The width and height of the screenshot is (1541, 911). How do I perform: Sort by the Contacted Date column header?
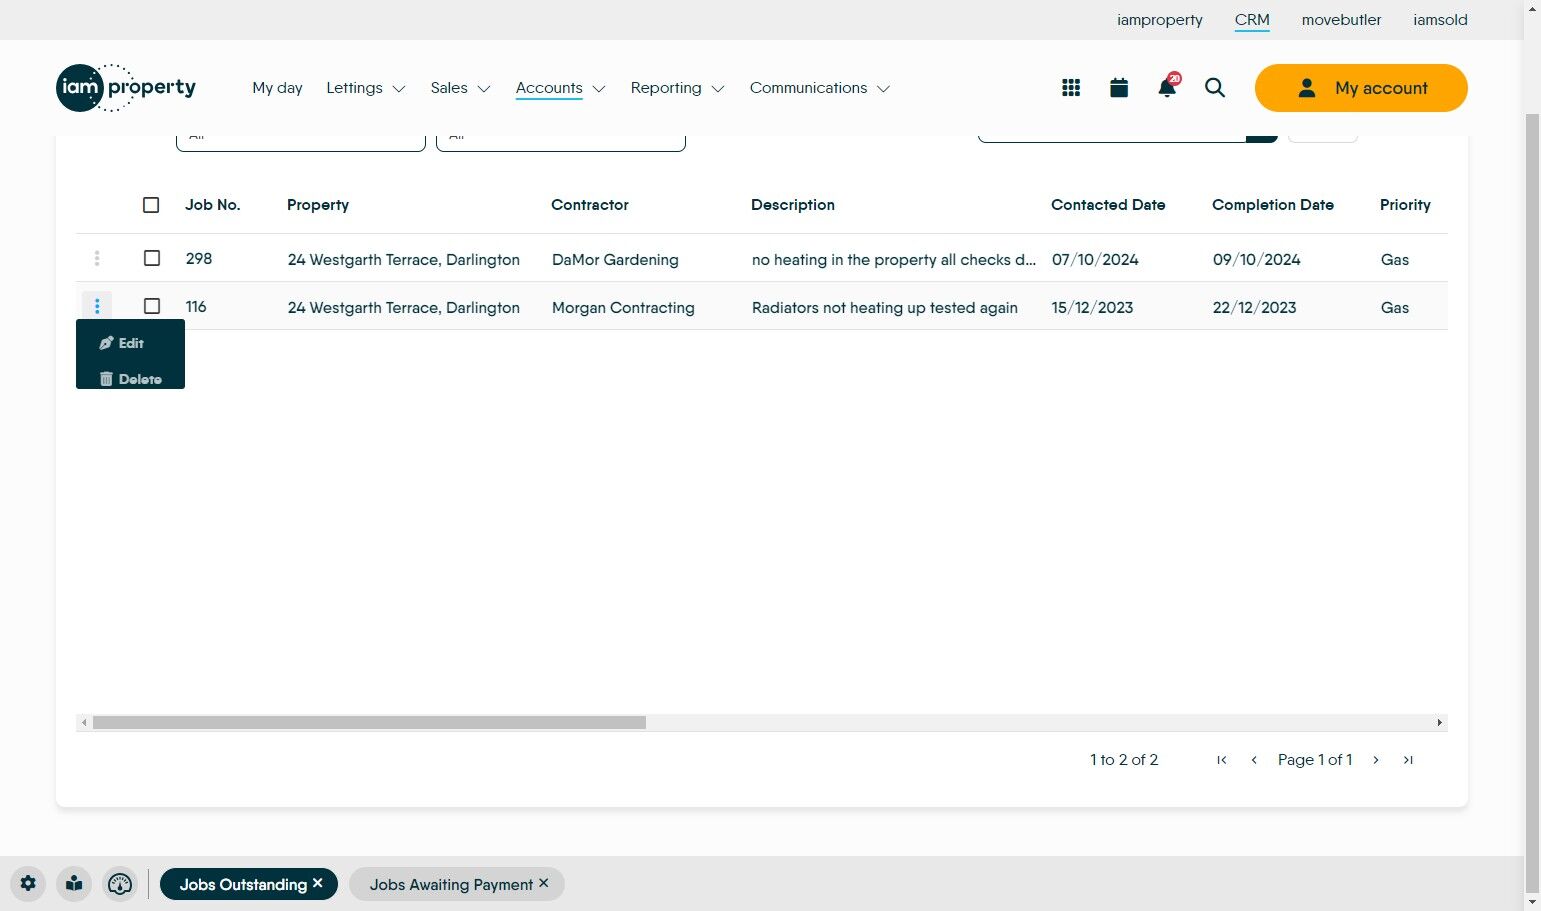tap(1108, 205)
